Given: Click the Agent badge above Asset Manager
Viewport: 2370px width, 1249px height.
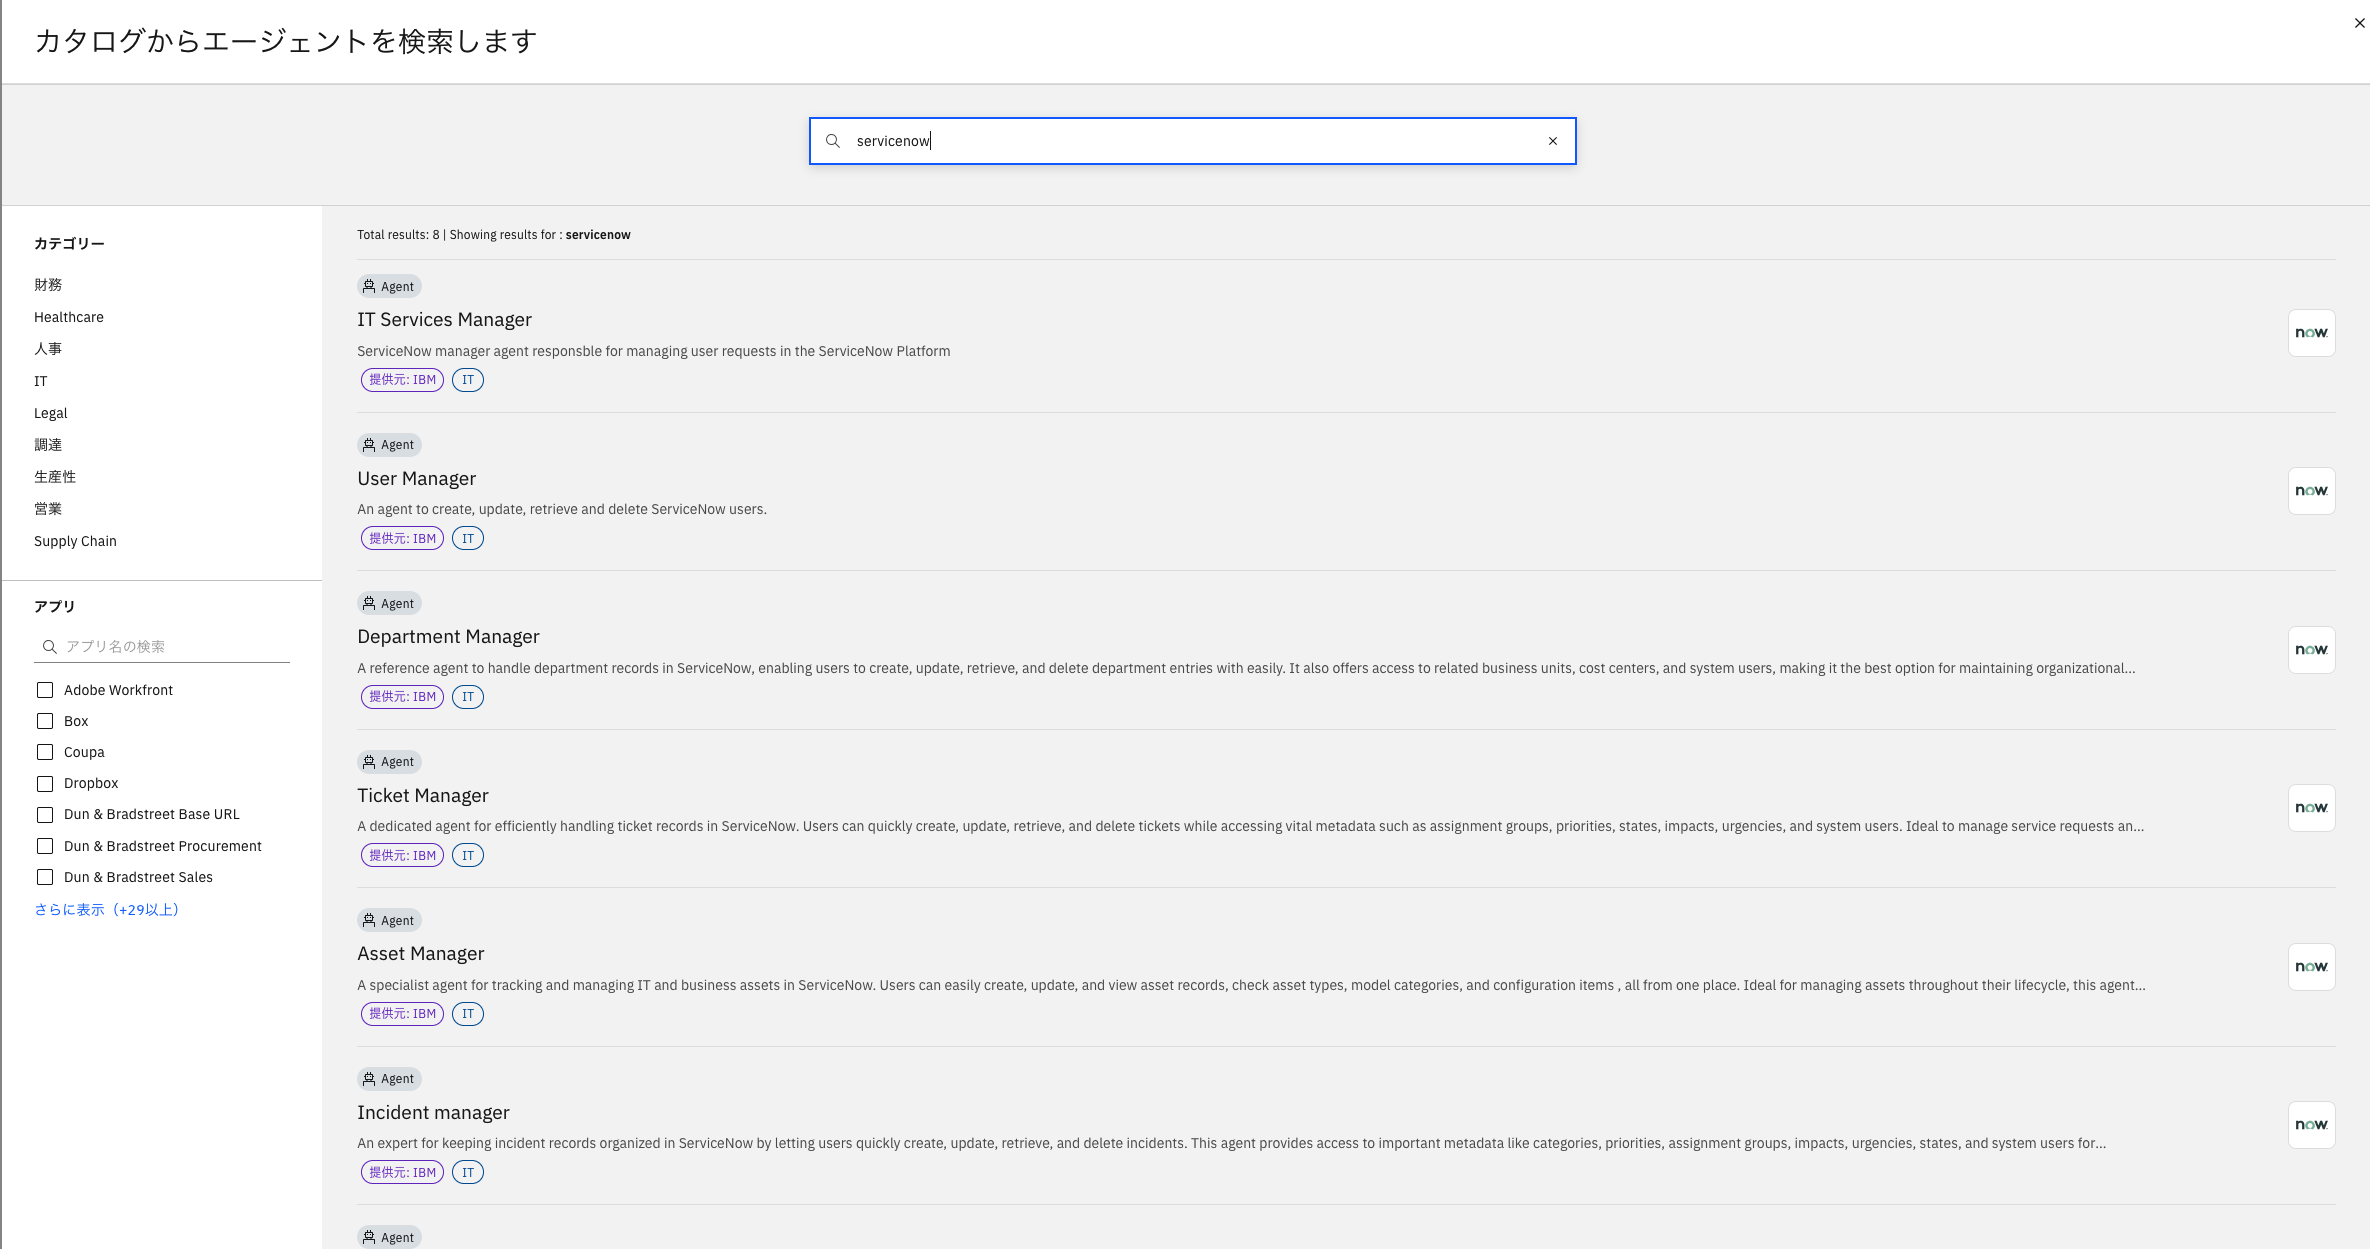Looking at the screenshot, I should click(389, 920).
